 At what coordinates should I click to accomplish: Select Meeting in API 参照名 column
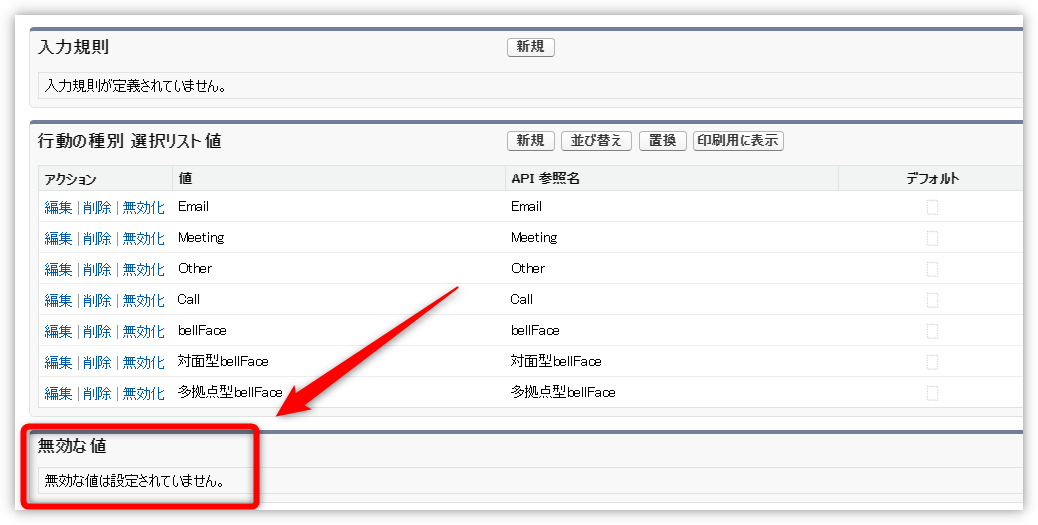534,238
